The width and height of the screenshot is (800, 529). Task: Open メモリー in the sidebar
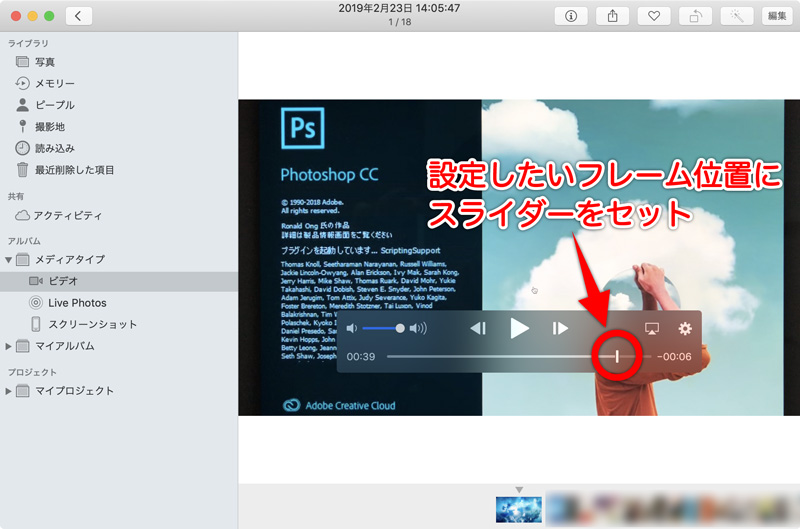coord(119,83)
